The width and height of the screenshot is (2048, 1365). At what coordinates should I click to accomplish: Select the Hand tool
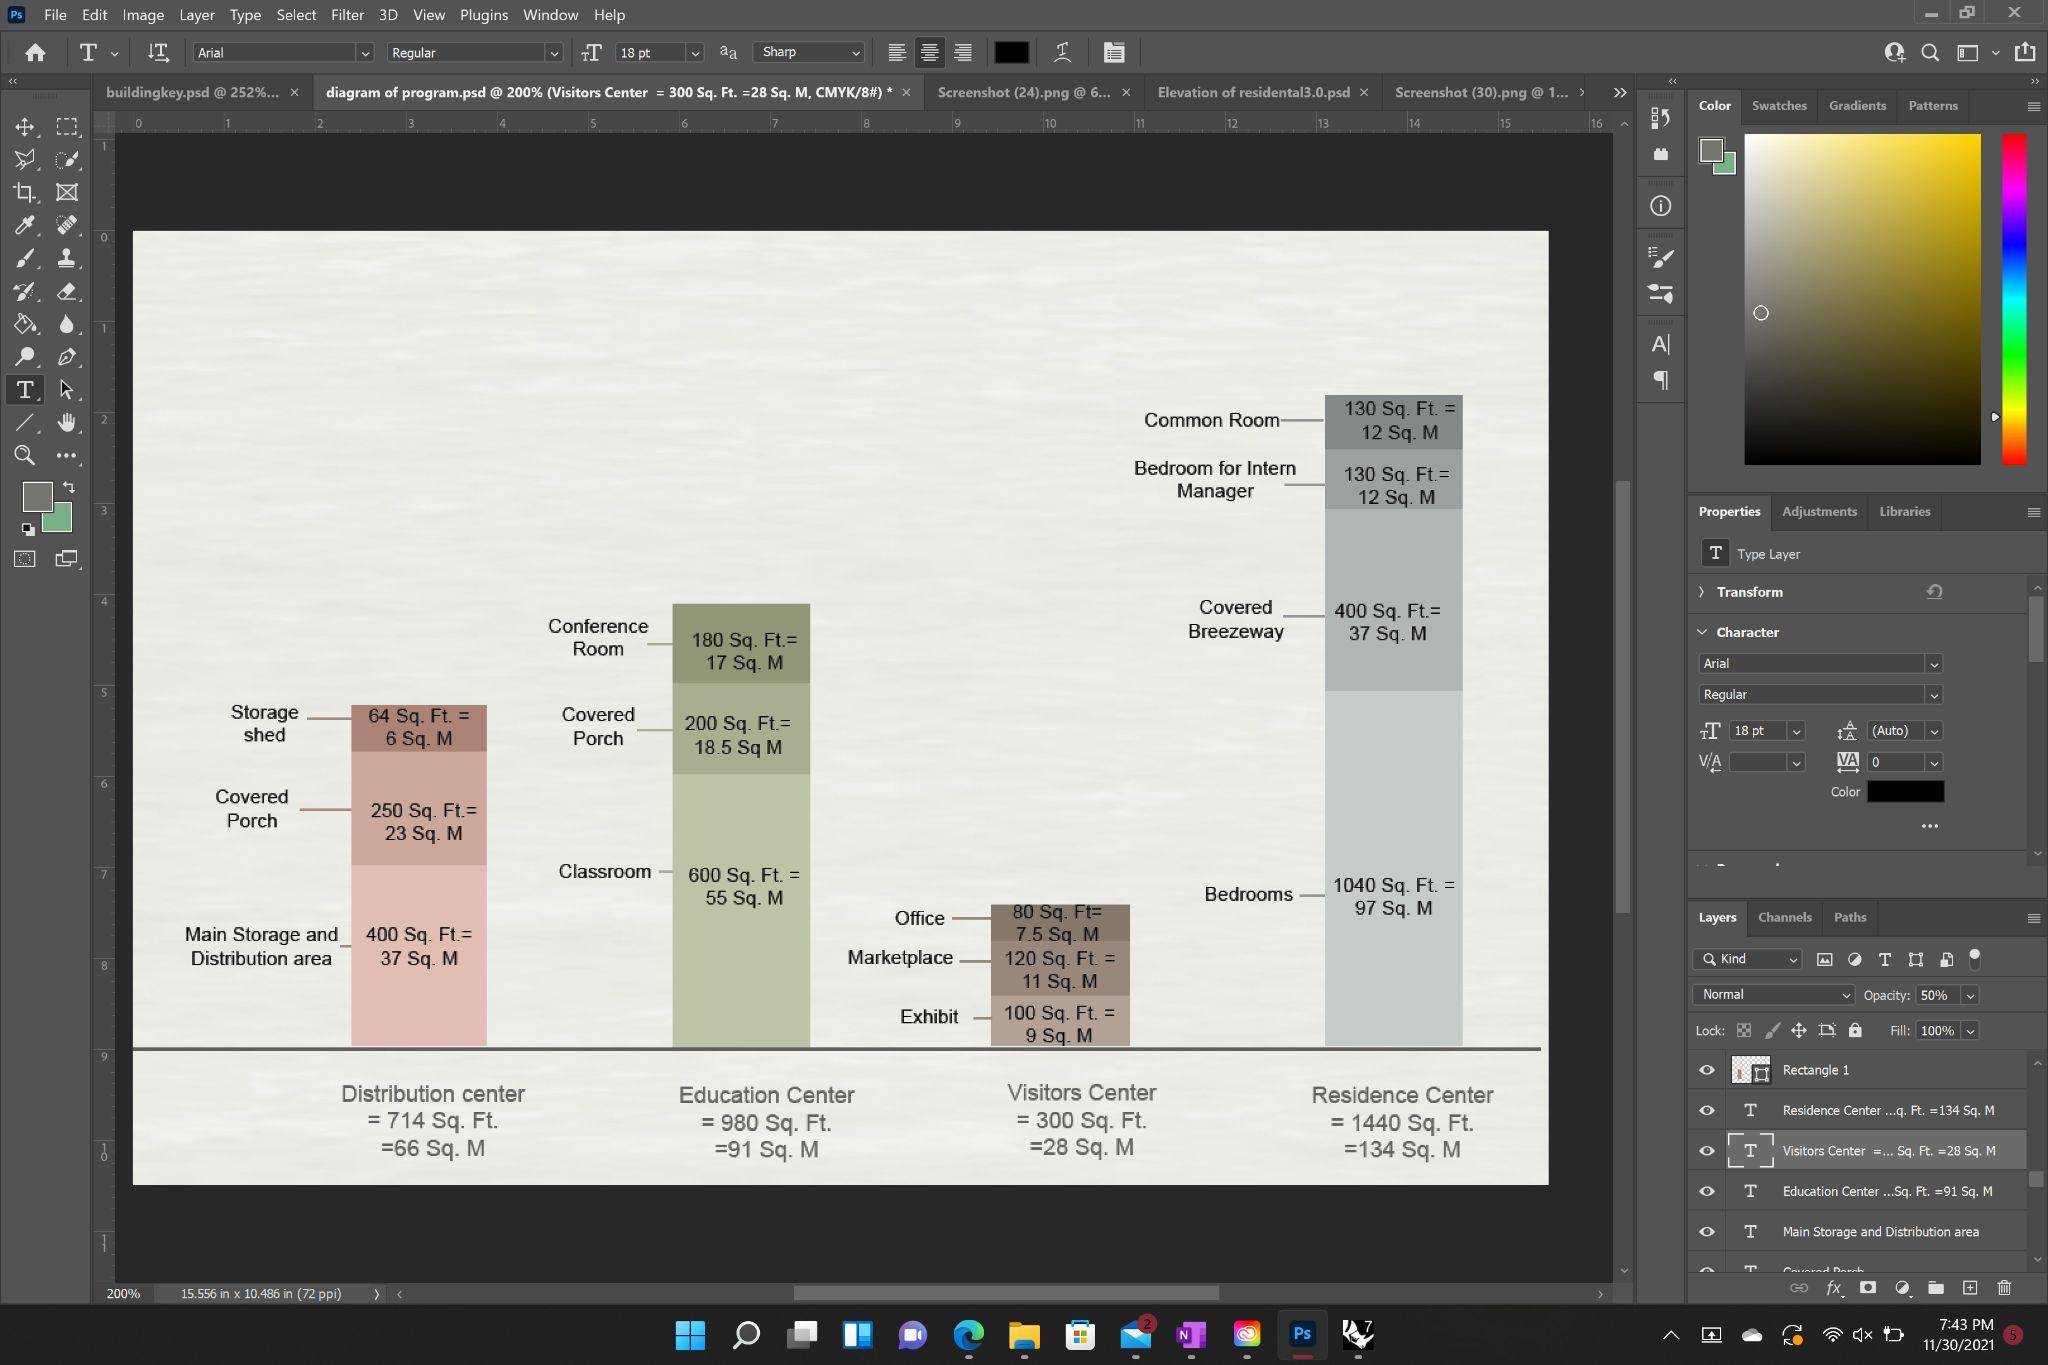[66, 422]
